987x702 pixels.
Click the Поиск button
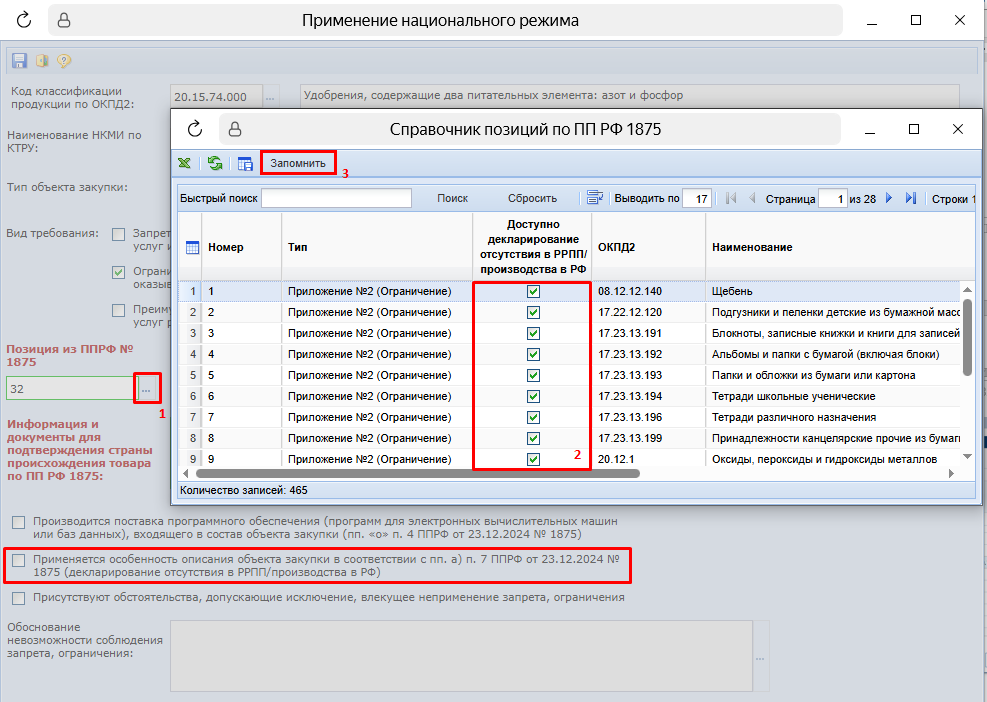pyautogui.click(x=452, y=198)
